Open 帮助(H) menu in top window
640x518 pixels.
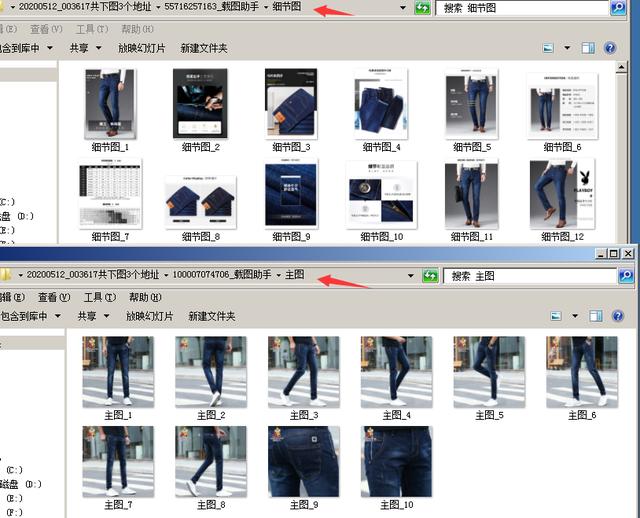point(138,29)
